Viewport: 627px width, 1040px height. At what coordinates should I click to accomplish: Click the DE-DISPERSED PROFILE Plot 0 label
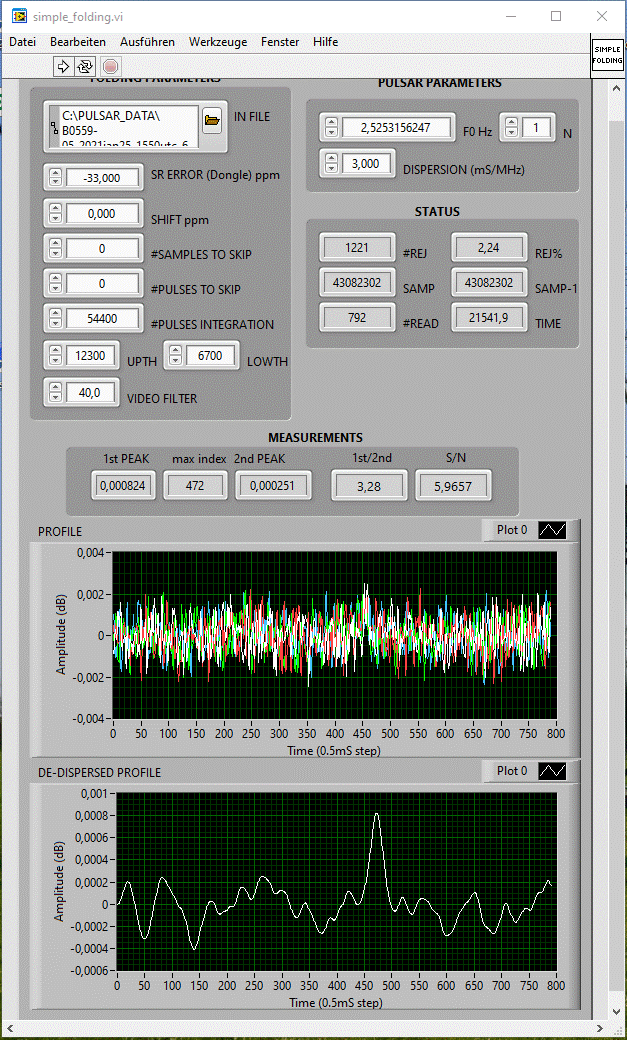[x=512, y=771]
